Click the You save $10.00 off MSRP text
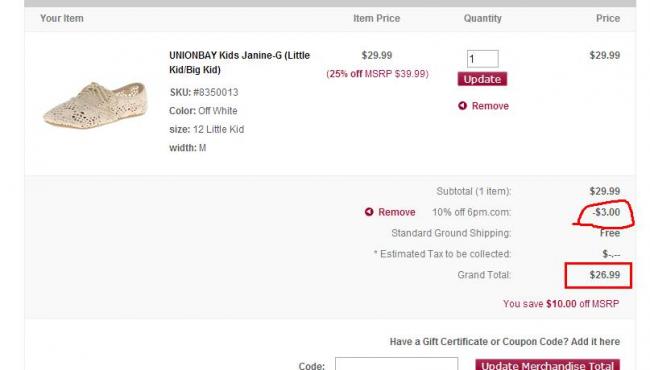The image size is (650, 370). pos(561,304)
